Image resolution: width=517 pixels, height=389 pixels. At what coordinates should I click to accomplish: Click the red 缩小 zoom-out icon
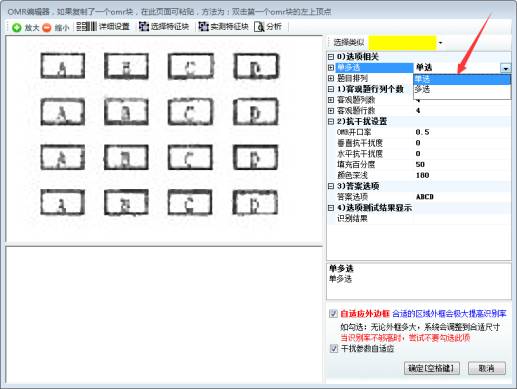pos(47,27)
